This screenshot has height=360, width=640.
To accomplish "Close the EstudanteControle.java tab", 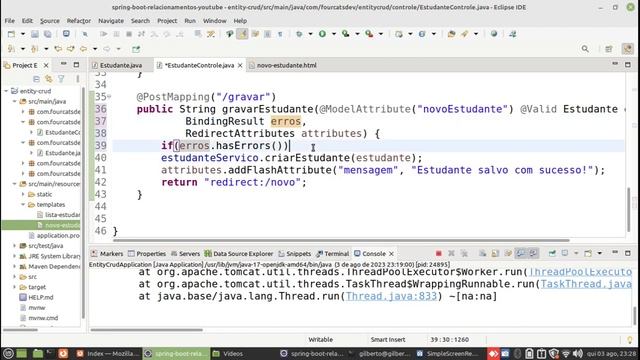I will click(x=240, y=65).
